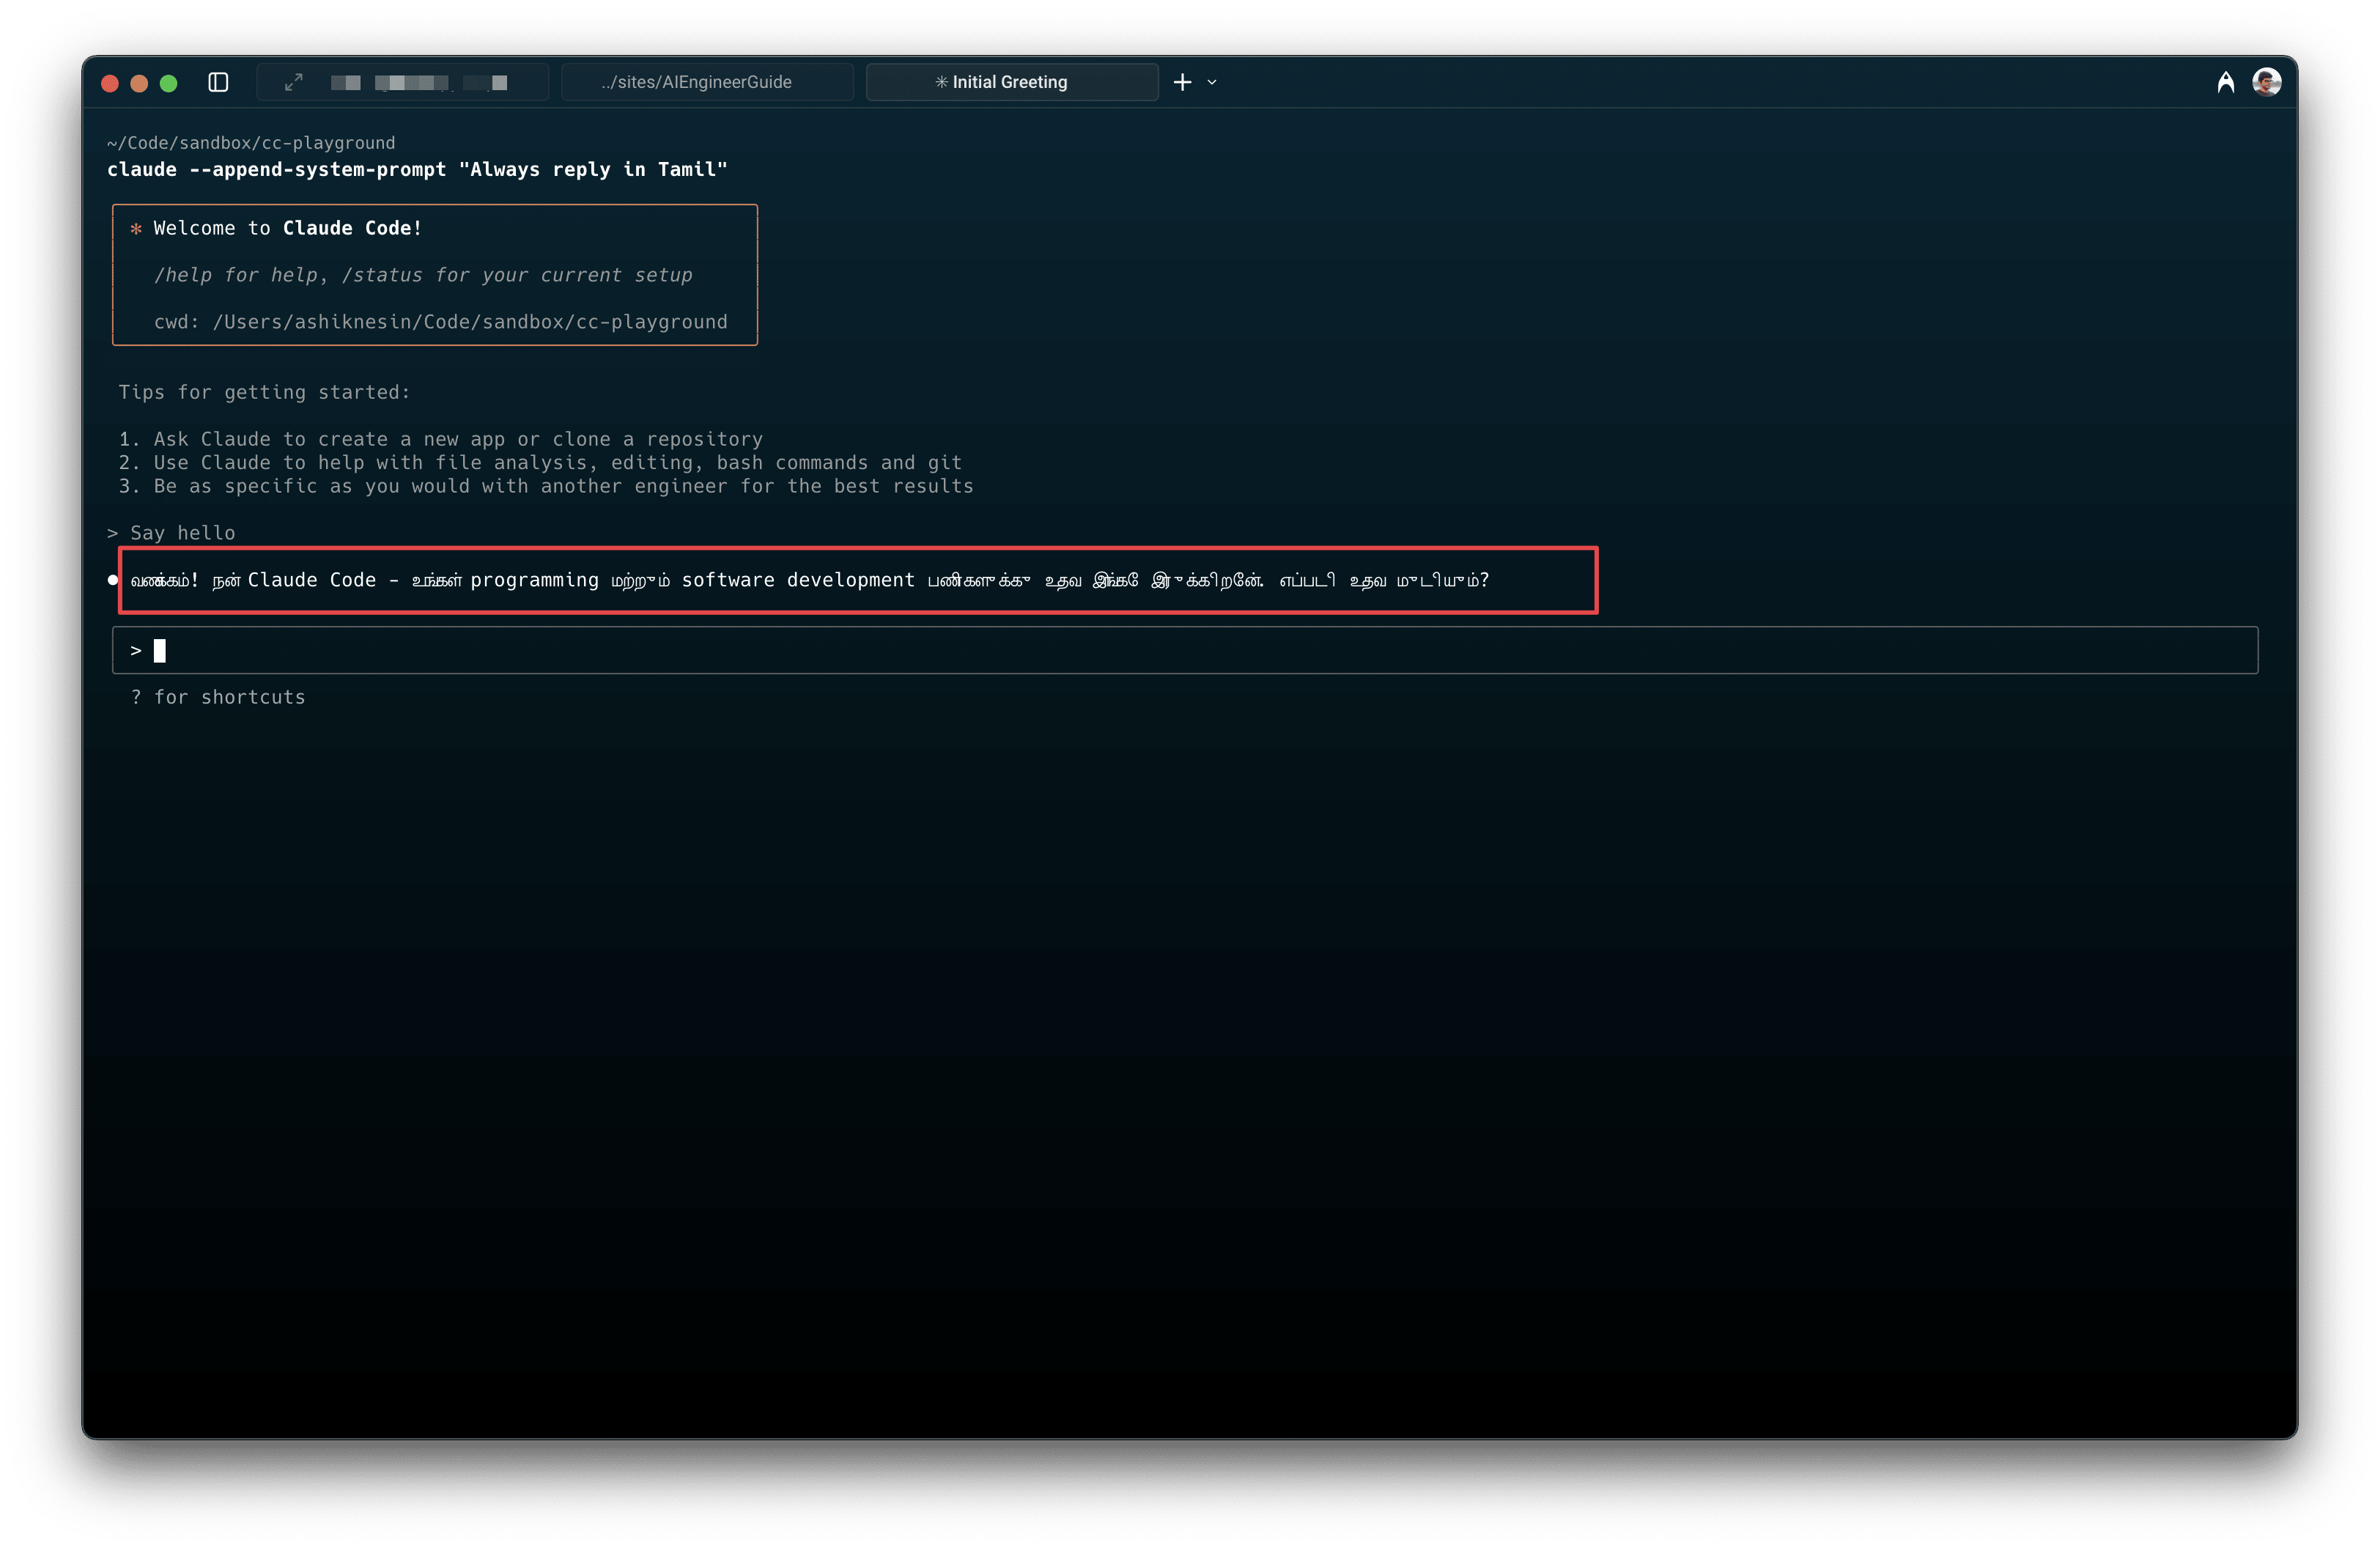Click the green fullscreen window button
Screen dimensions: 2380x1548
click(x=169, y=83)
